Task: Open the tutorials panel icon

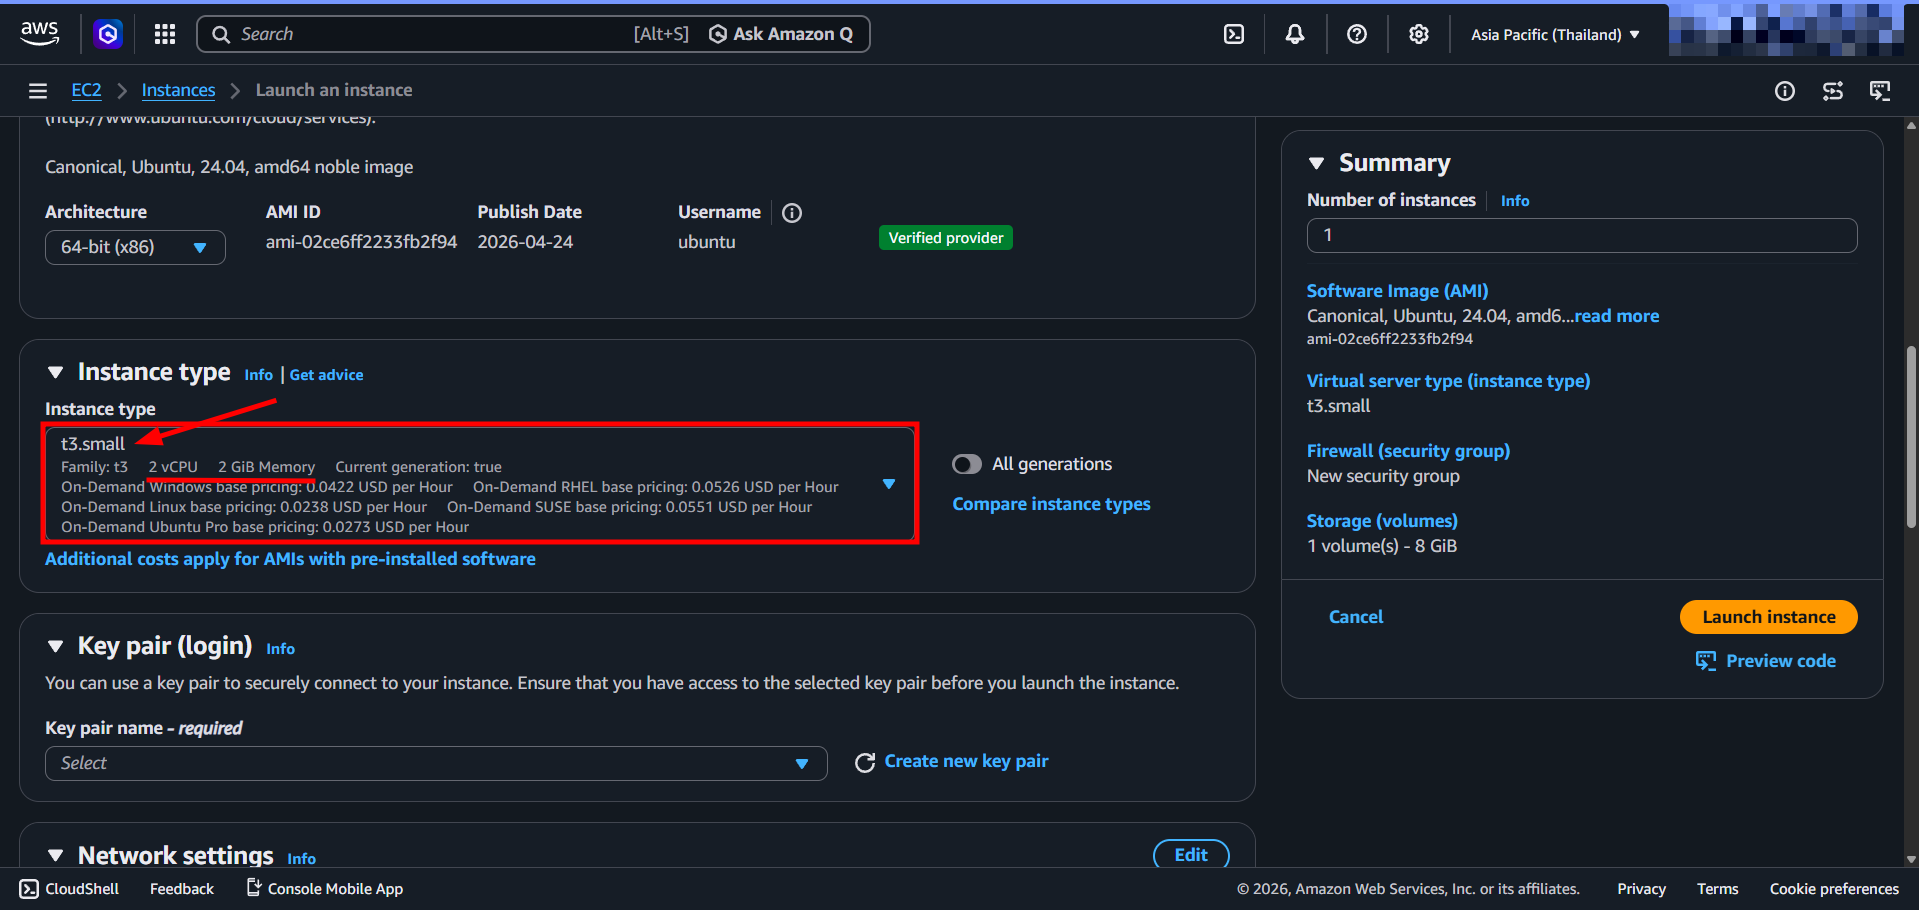Action: [x=1880, y=91]
